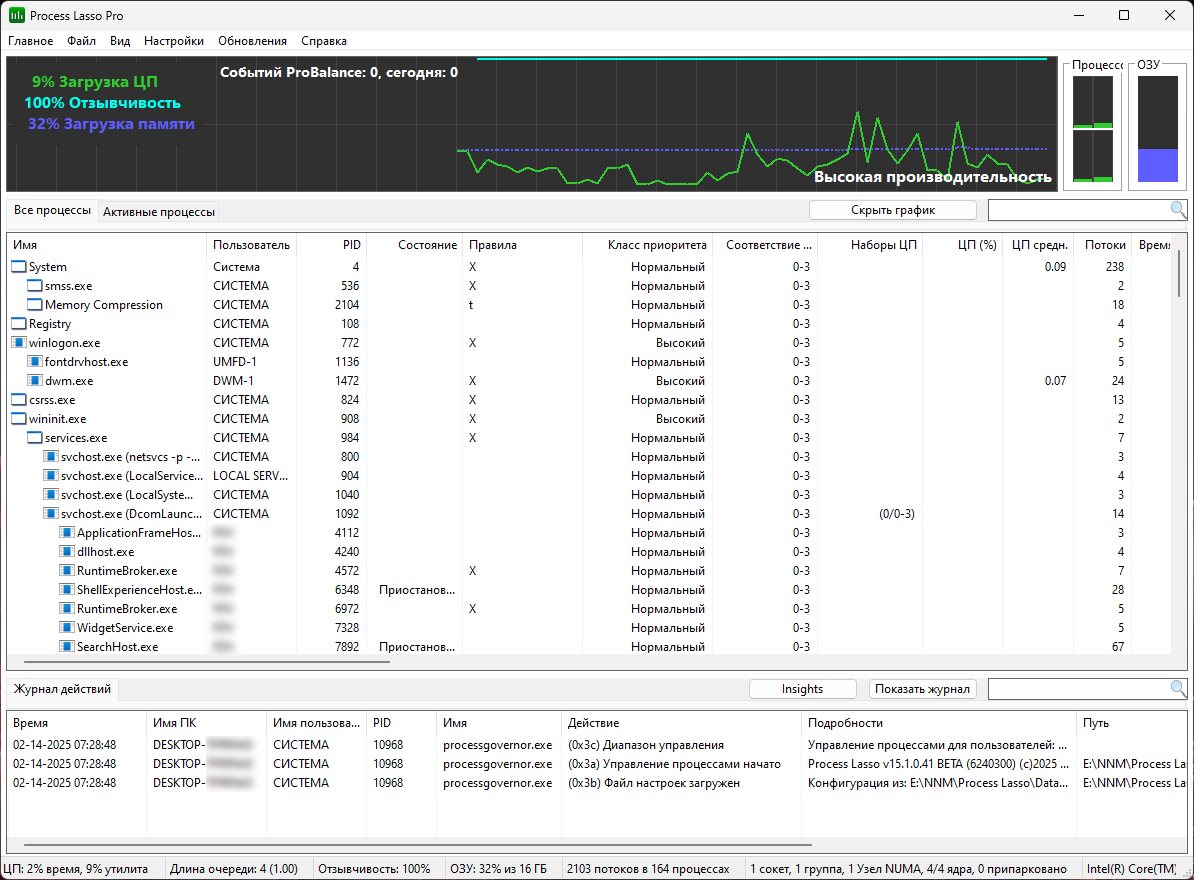Image resolution: width=1194 pixels, height=880 pixels.
Task: Click status bar text ОЗУ: 32% из 16 ГБ
Action: click(498, 869)
